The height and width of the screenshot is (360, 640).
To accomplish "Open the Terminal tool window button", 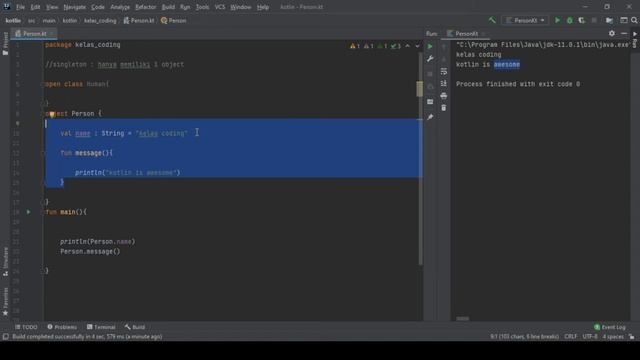I will tap(101, 327).
